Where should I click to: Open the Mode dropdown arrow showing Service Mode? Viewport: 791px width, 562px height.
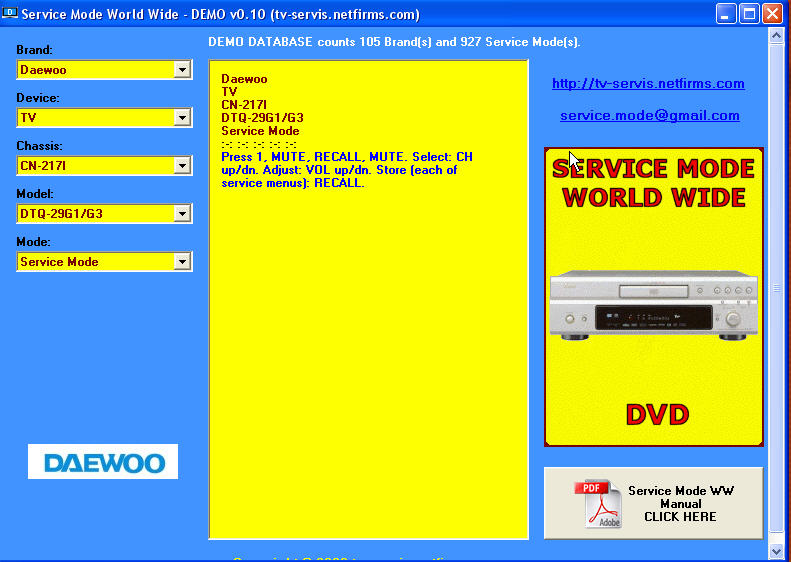pyautogui.click(x=182, y=261)
